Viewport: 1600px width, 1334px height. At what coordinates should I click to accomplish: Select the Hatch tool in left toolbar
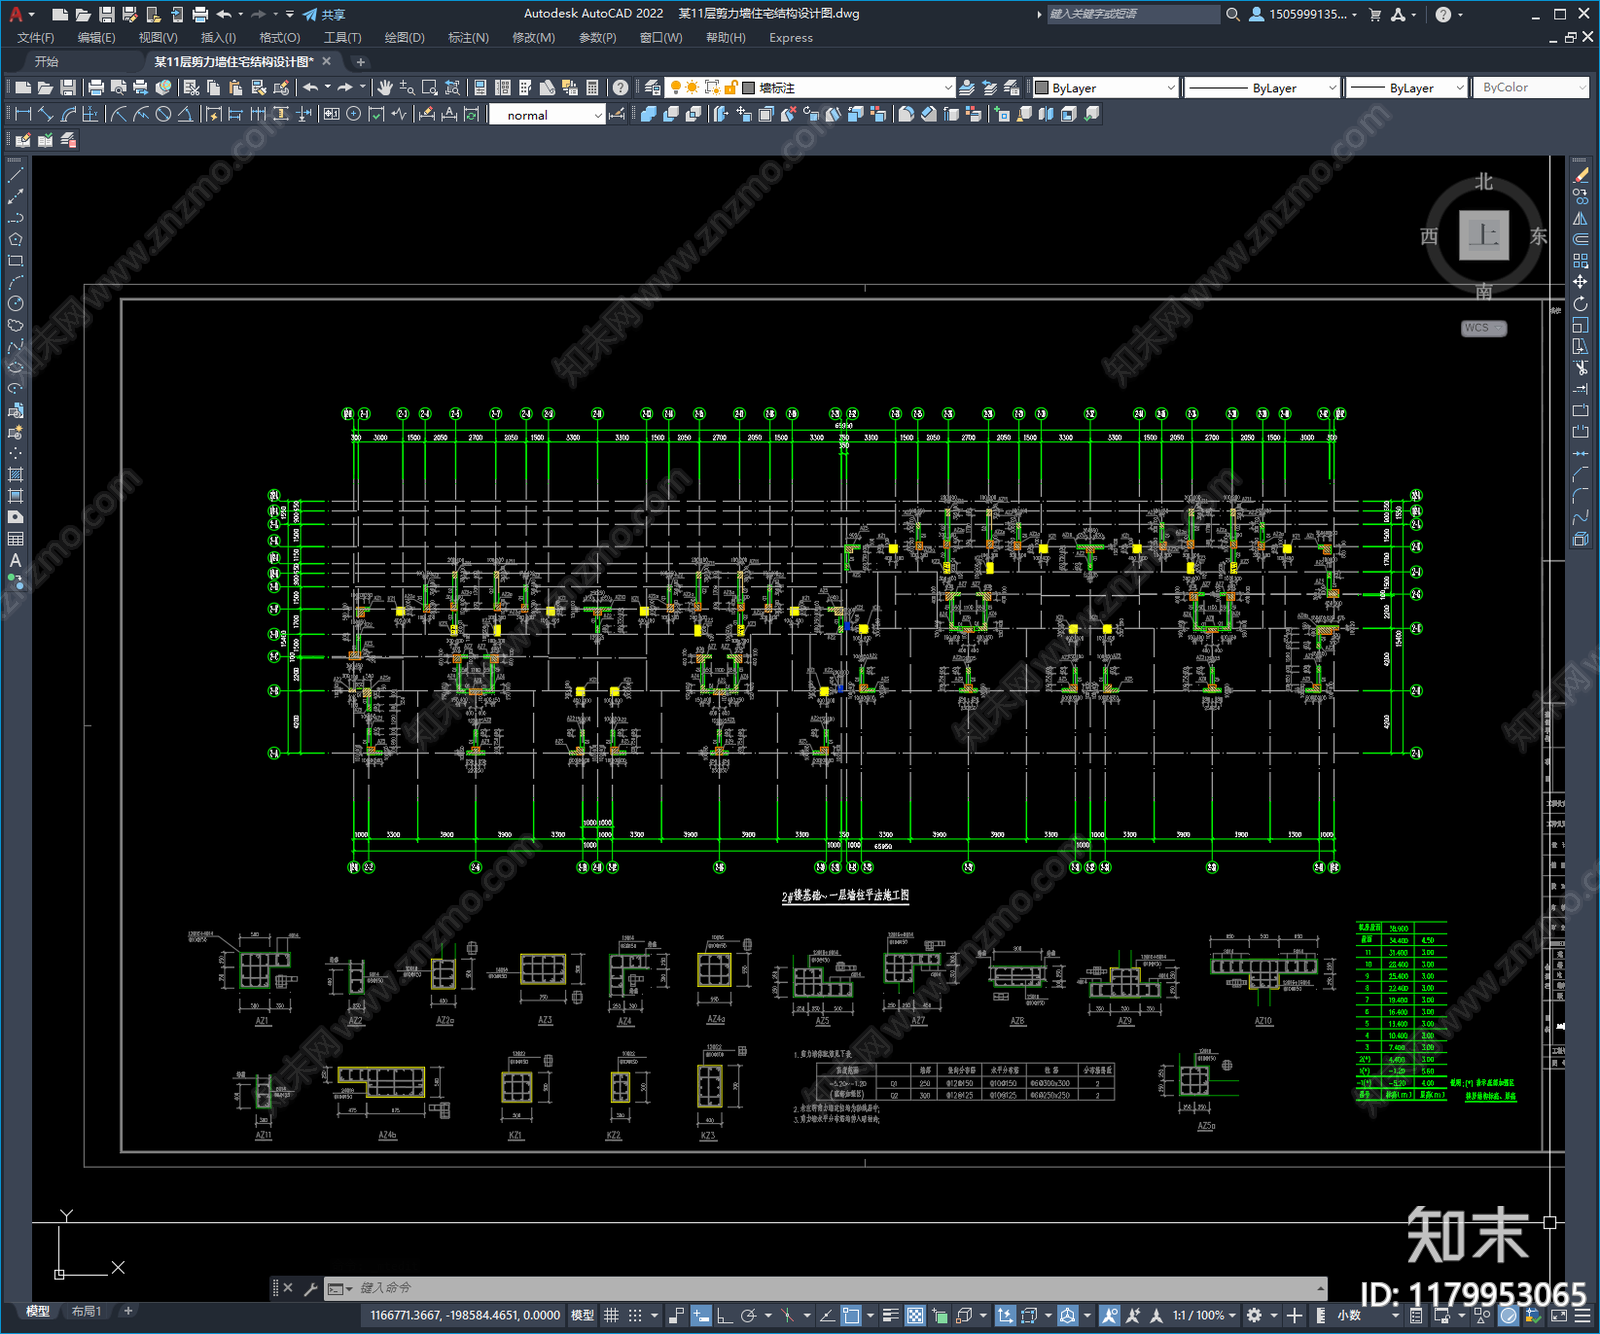click(15, 475)
